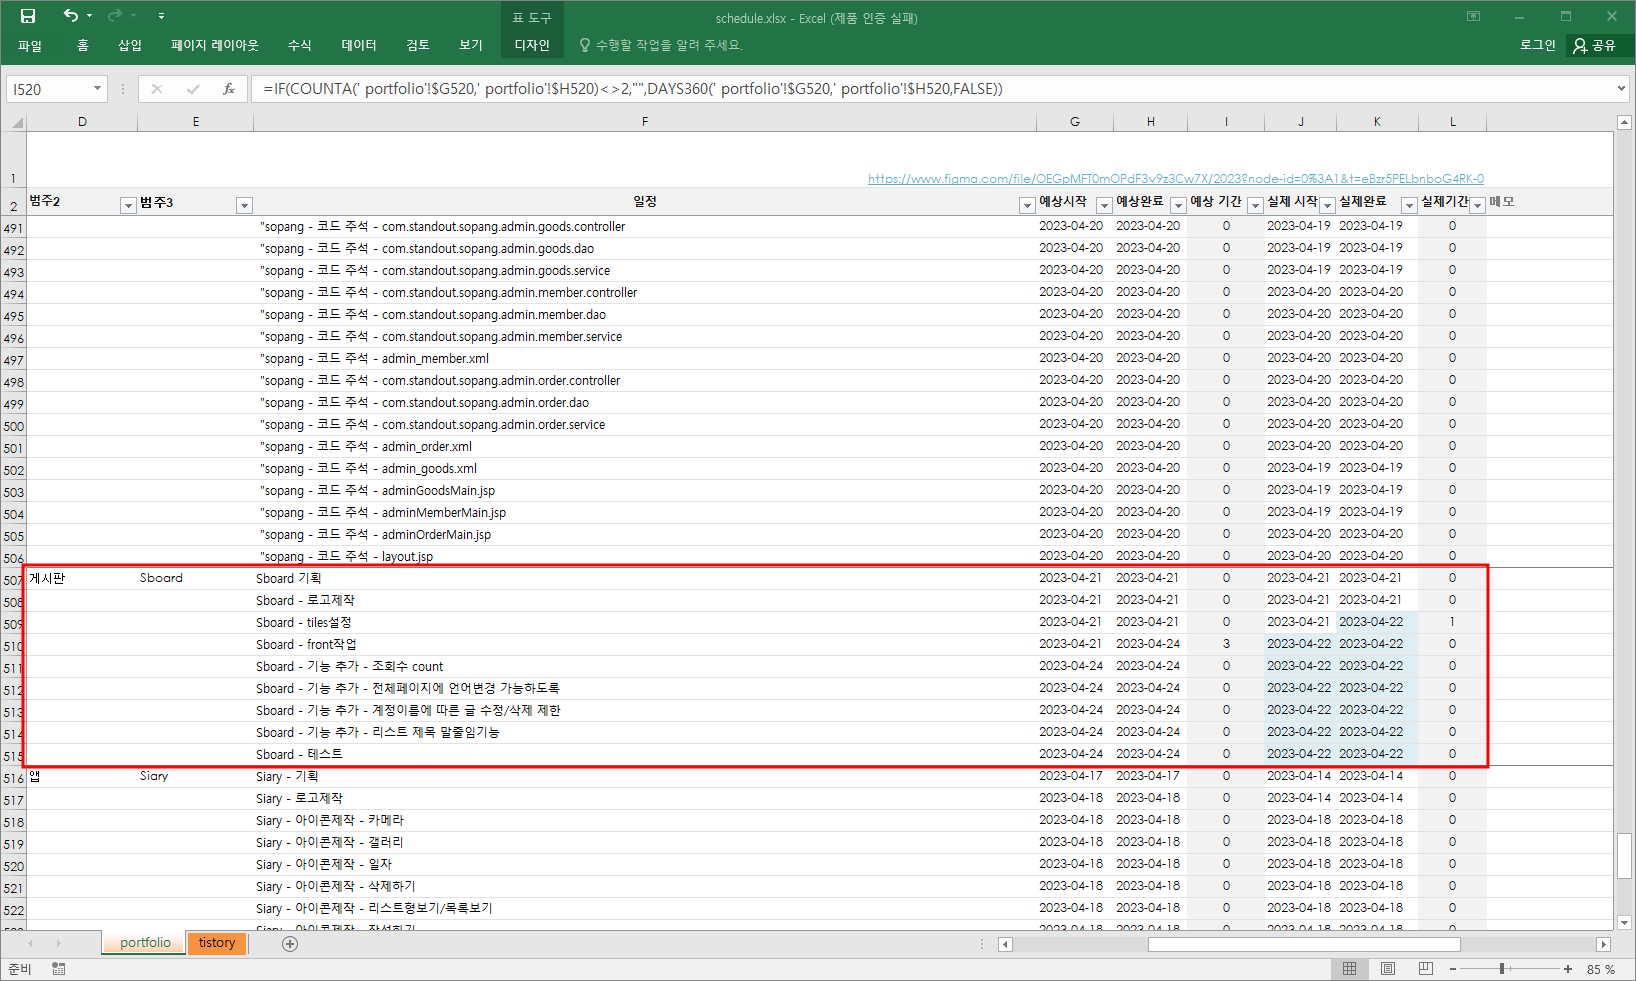Click the Insert Function fx icon
This screenshot has width=1636, height=981.
coord(229,89)
